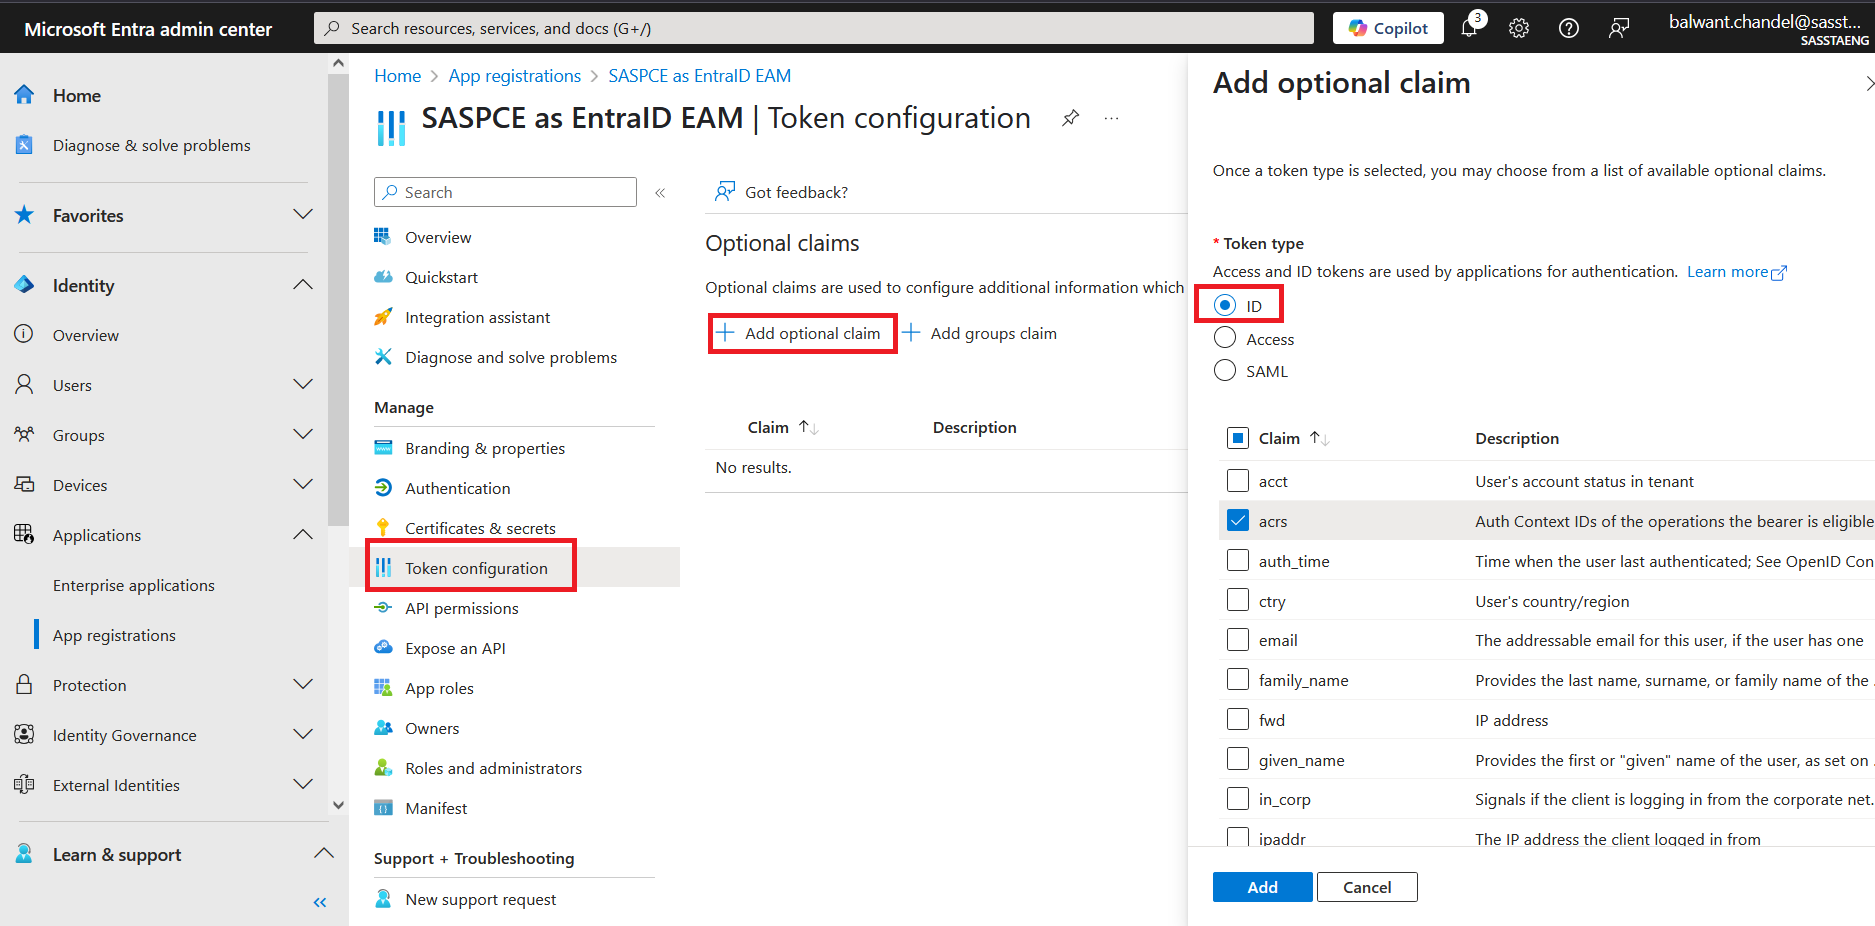Image resolution: width=1875 pixels, height=926 pixels.
Task: Open the settings gear icon
Action: click(x=1519, y=28)
